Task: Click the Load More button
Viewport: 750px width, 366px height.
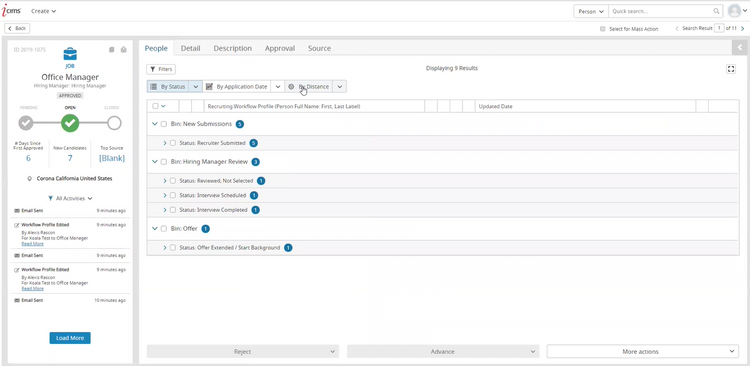Action: pos(70,338)
